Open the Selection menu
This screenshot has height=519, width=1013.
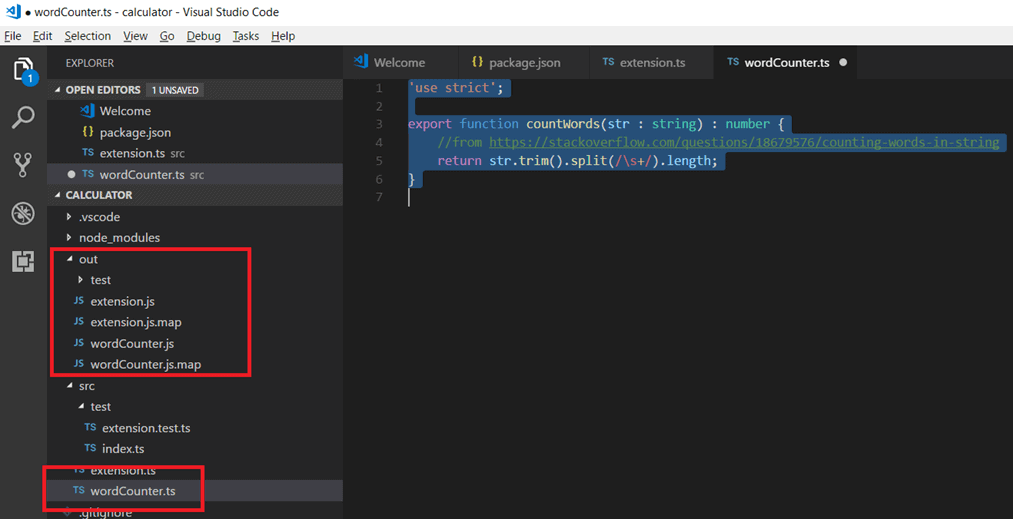click(87, 36)
